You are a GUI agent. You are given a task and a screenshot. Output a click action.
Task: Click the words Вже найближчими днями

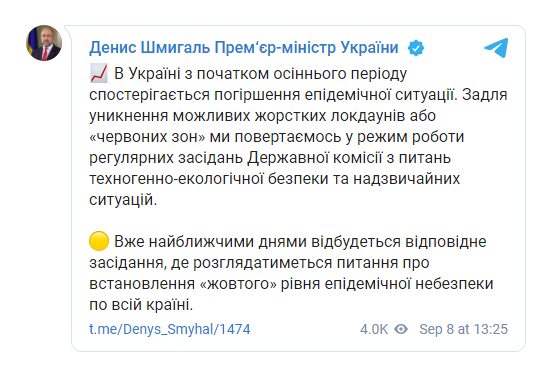[210, 242]
